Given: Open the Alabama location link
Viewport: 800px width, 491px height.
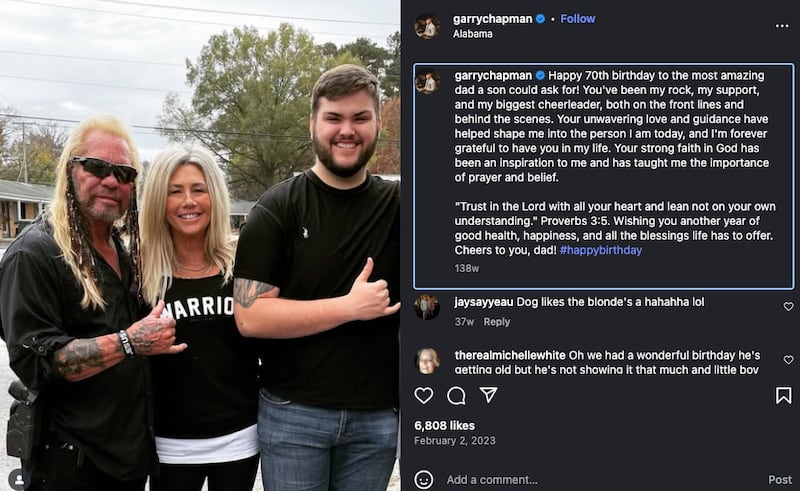Looking at the screenshot, I should (472, 34).
